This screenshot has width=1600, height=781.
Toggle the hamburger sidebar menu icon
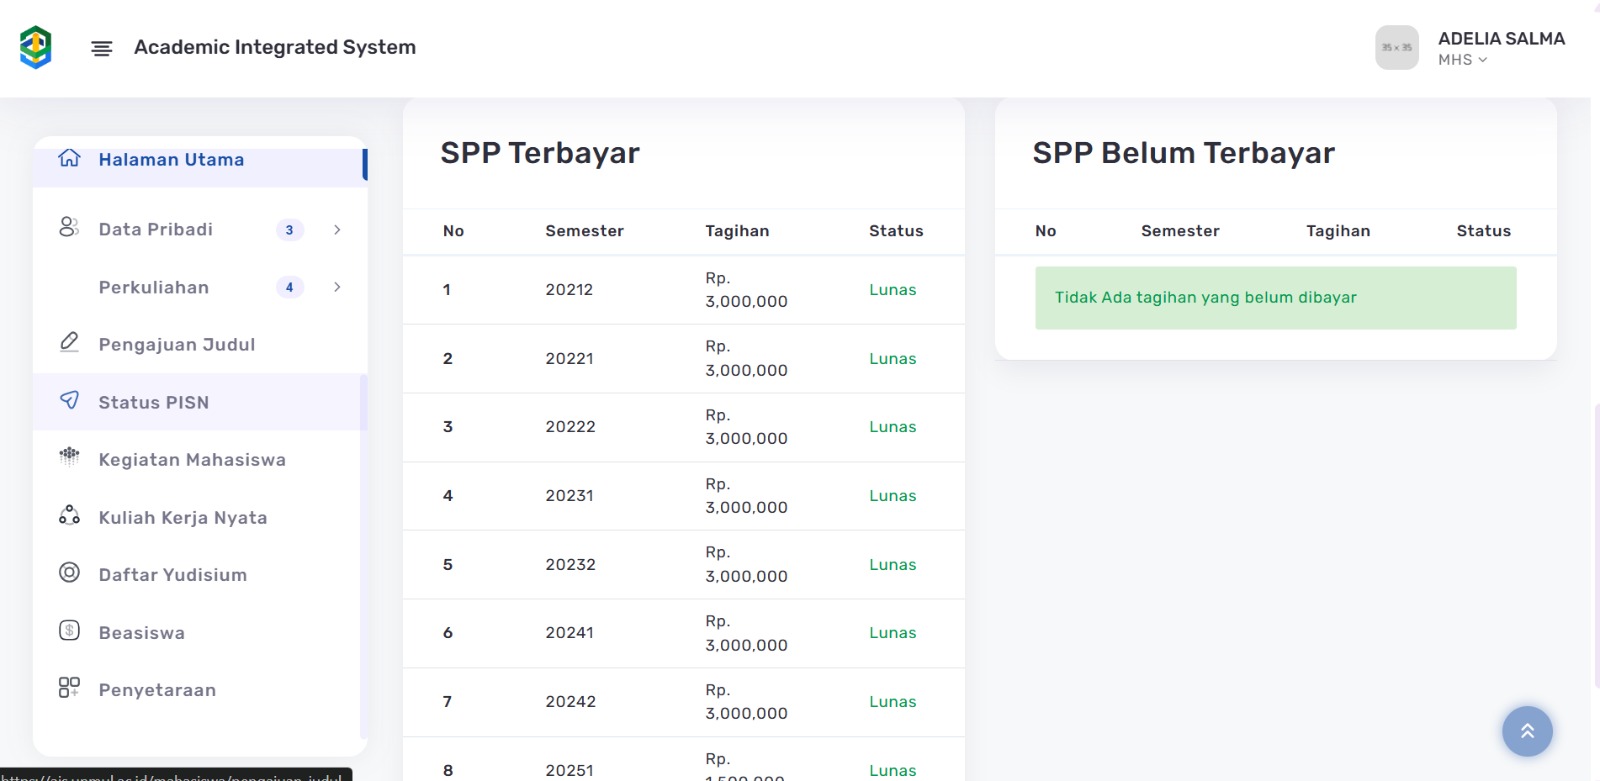[101, 48]
